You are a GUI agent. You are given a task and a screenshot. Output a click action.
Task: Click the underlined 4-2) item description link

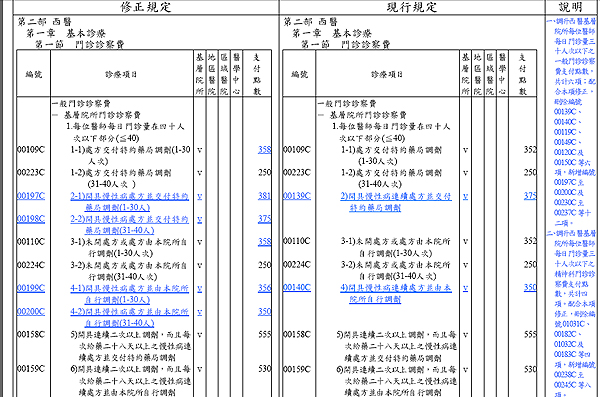pyautogui.click(x=129, y=317)
